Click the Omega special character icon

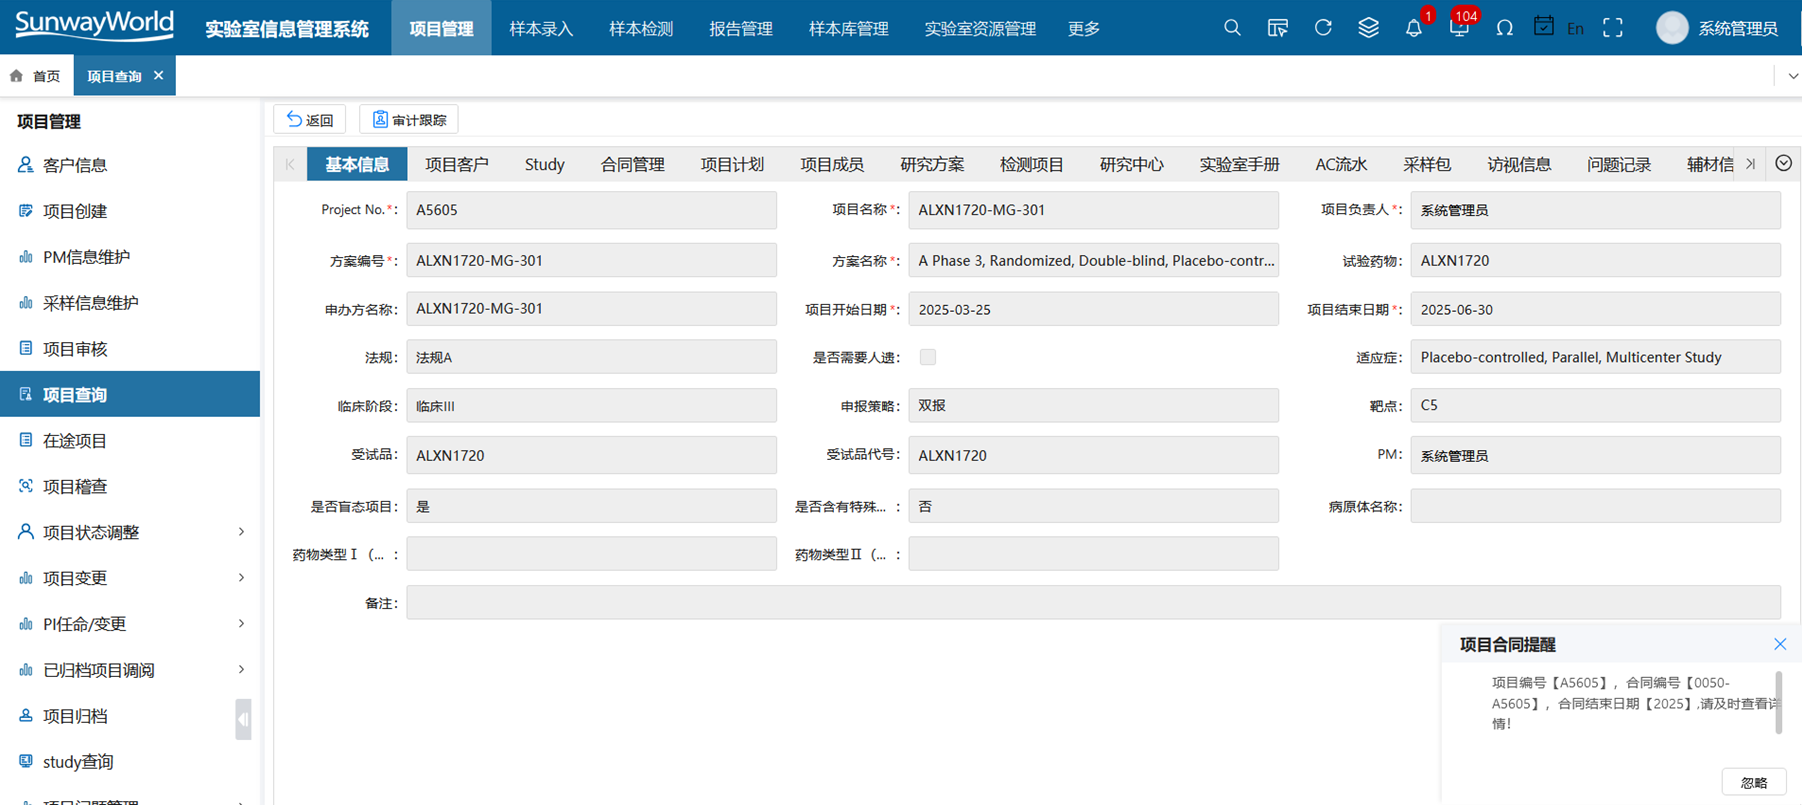pos(1504,28)
